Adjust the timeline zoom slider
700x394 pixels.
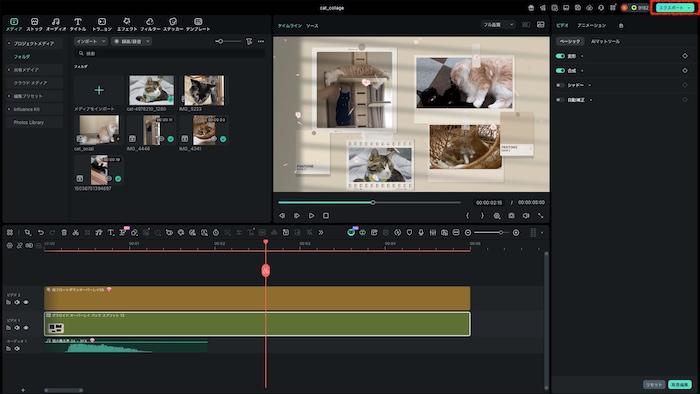[492, 232]
